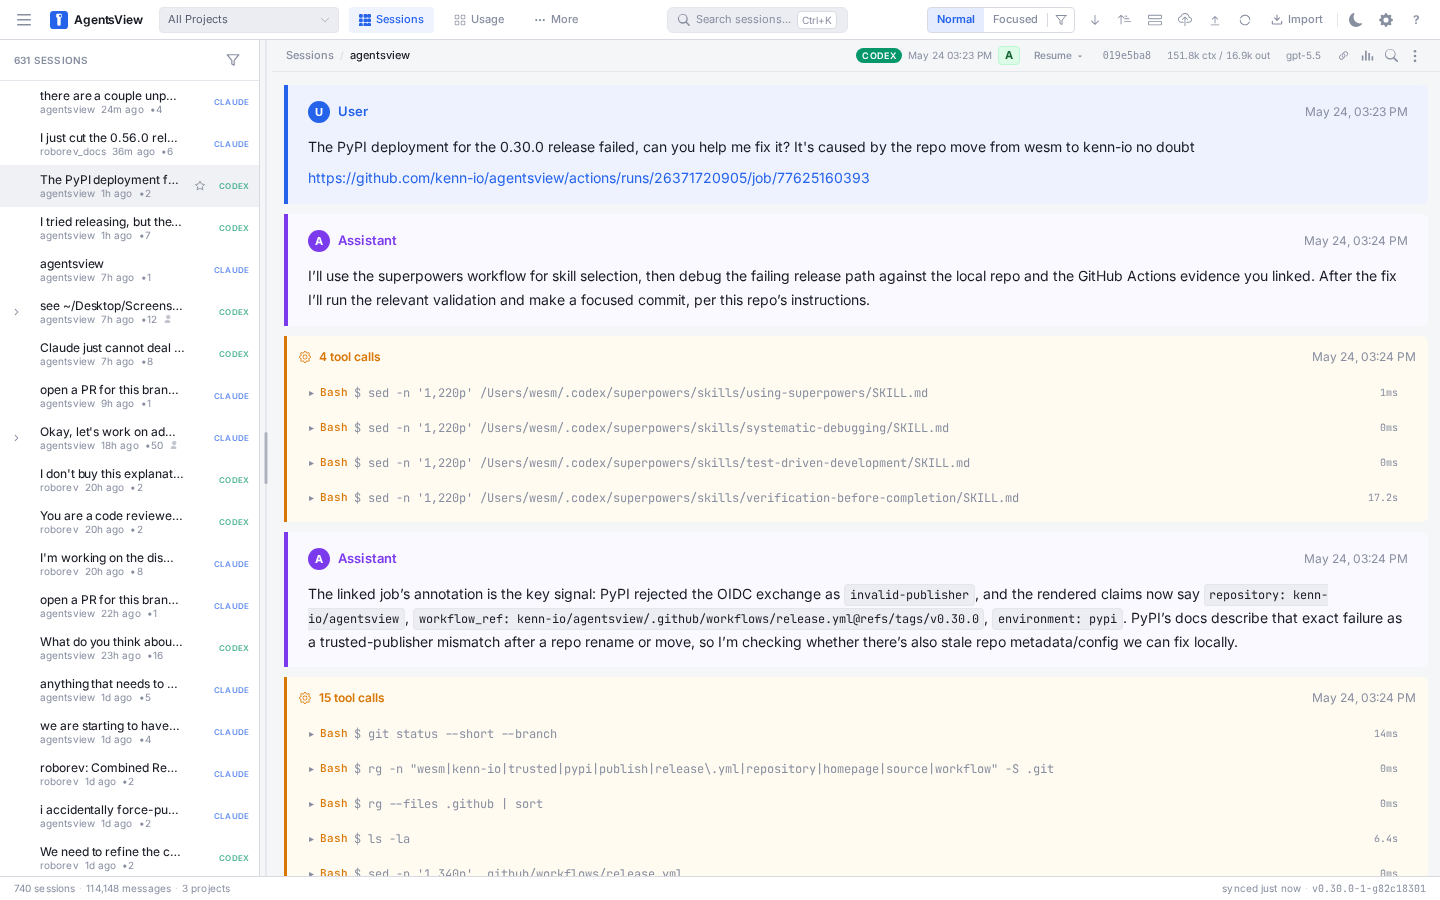Open session 'You are a code reviewe...'

pyautogui.click(x=130, y=522)
